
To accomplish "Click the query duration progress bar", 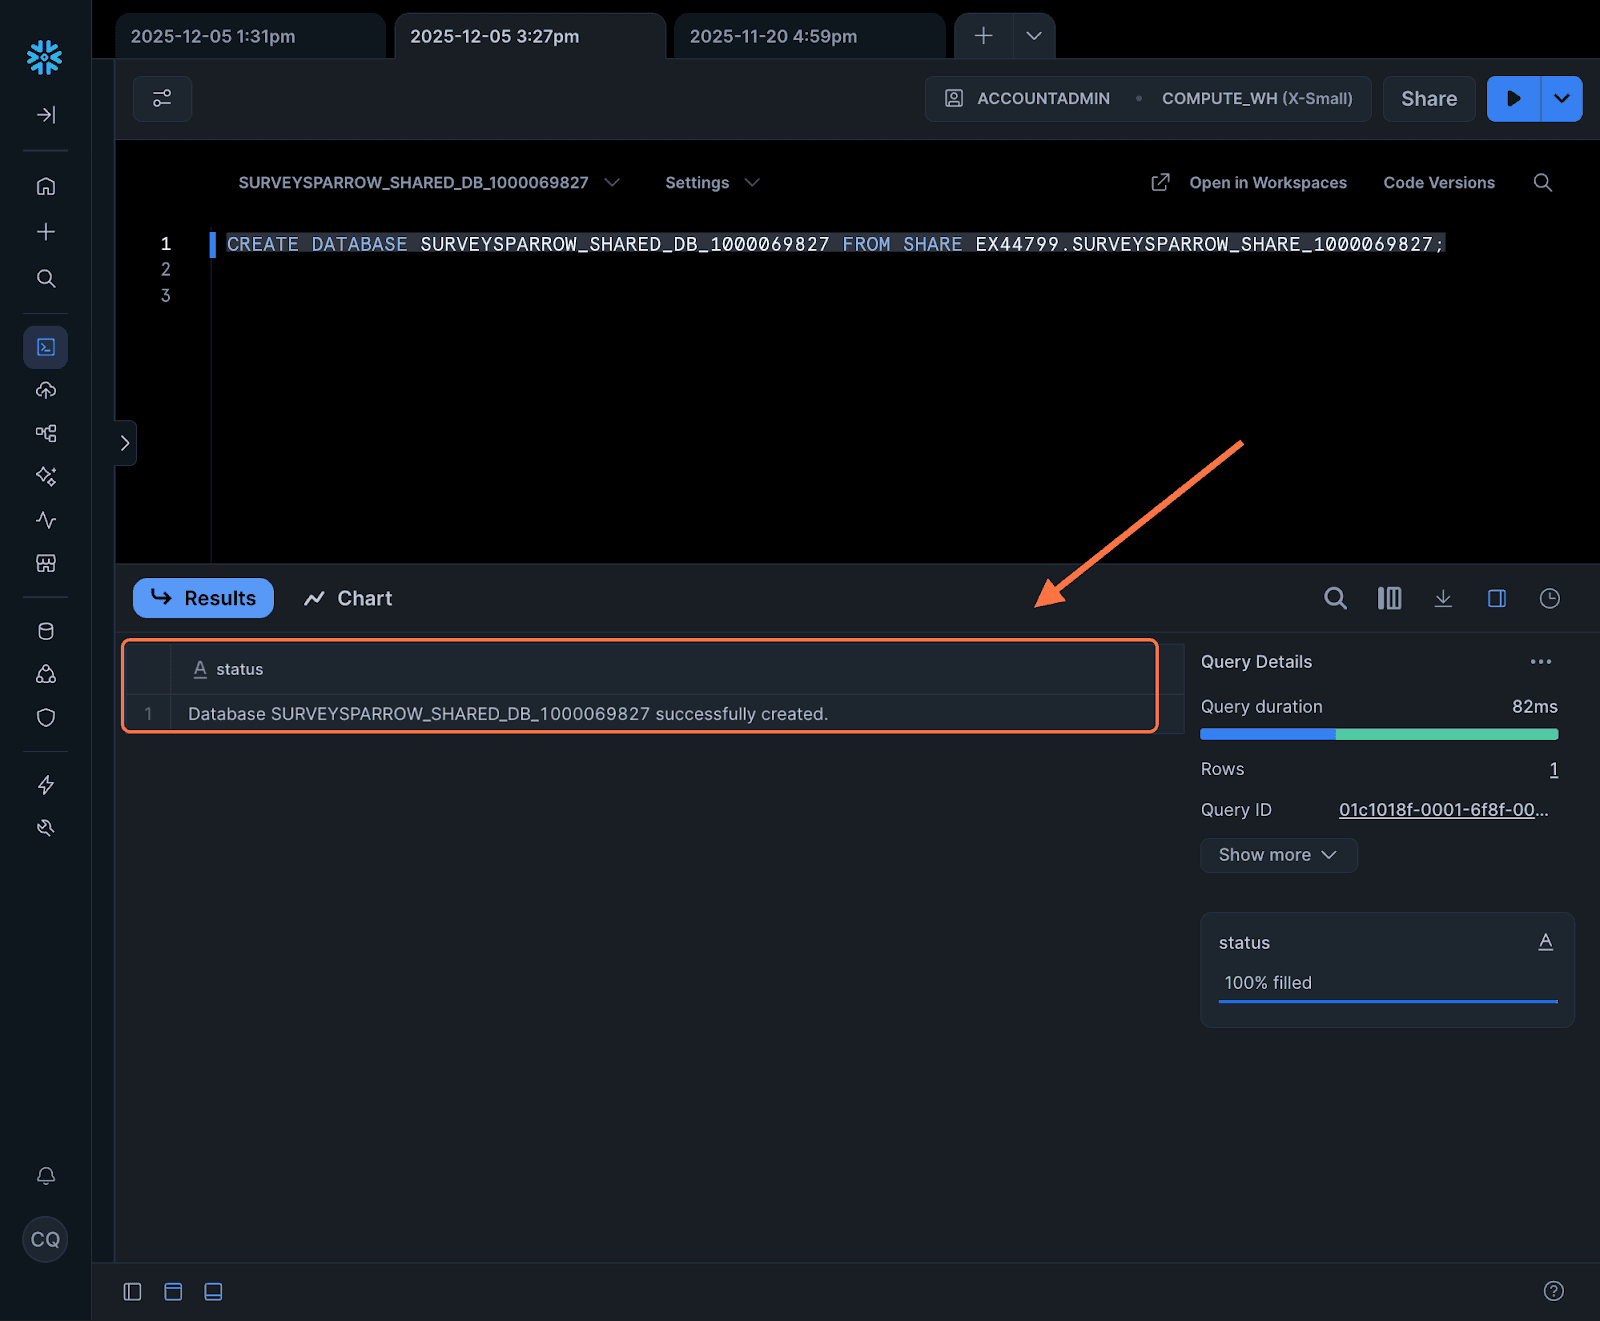I will coord(1378,734).
